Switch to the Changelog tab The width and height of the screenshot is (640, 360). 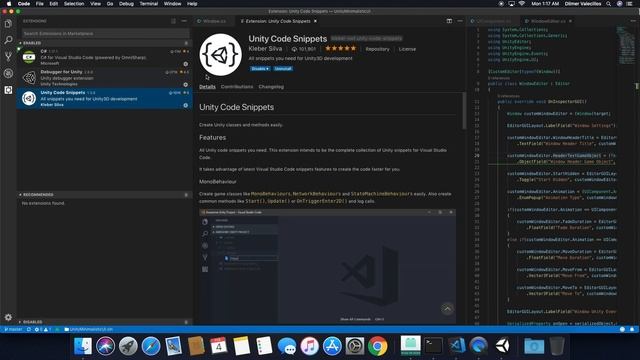(x=271, y=87)
